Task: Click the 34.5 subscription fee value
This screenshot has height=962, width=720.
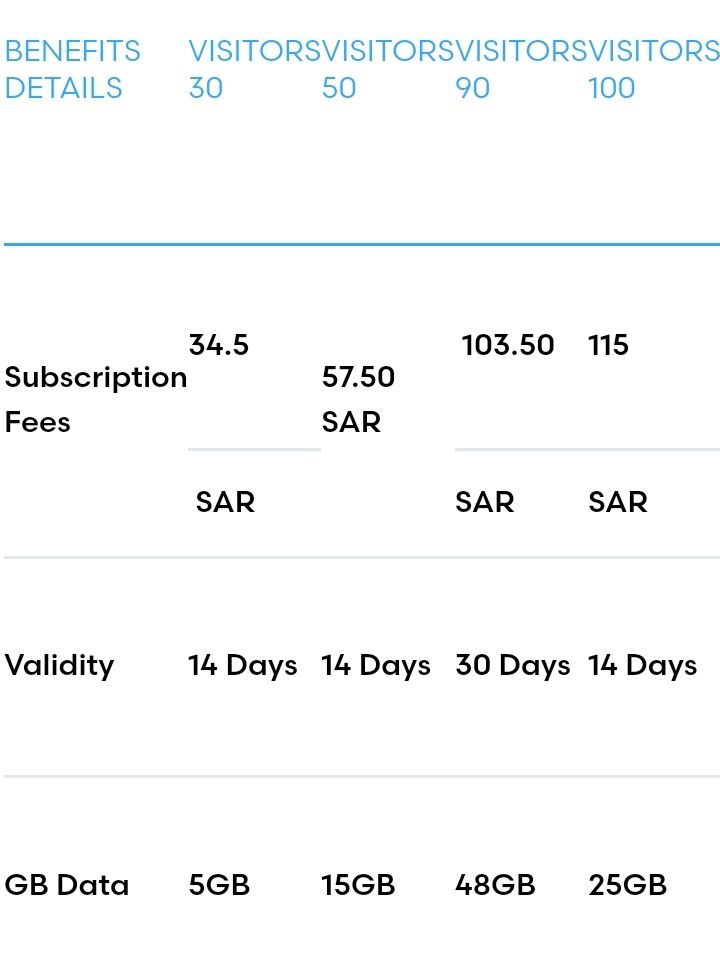Action: click(x=219, y=345)
